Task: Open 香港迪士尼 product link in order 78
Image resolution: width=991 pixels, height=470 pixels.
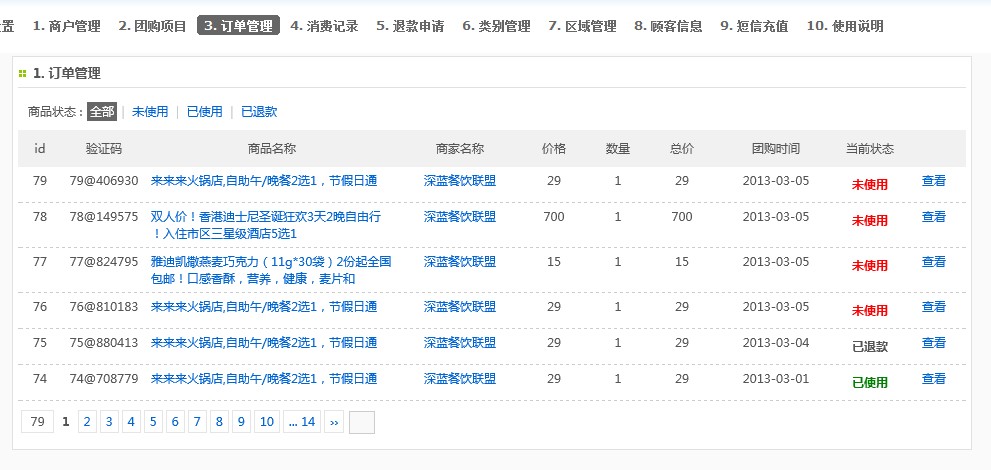Action: [x=265, y=225]
